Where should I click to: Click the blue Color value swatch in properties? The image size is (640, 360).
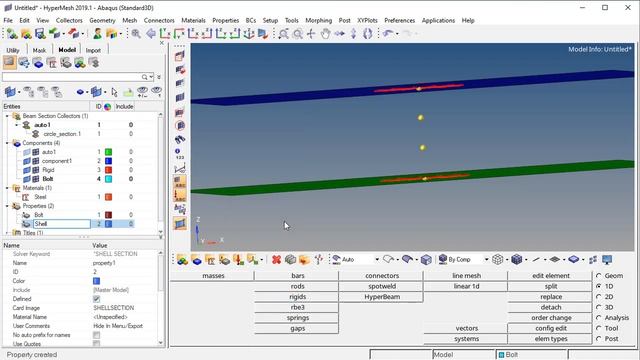(x=97, y=281)
